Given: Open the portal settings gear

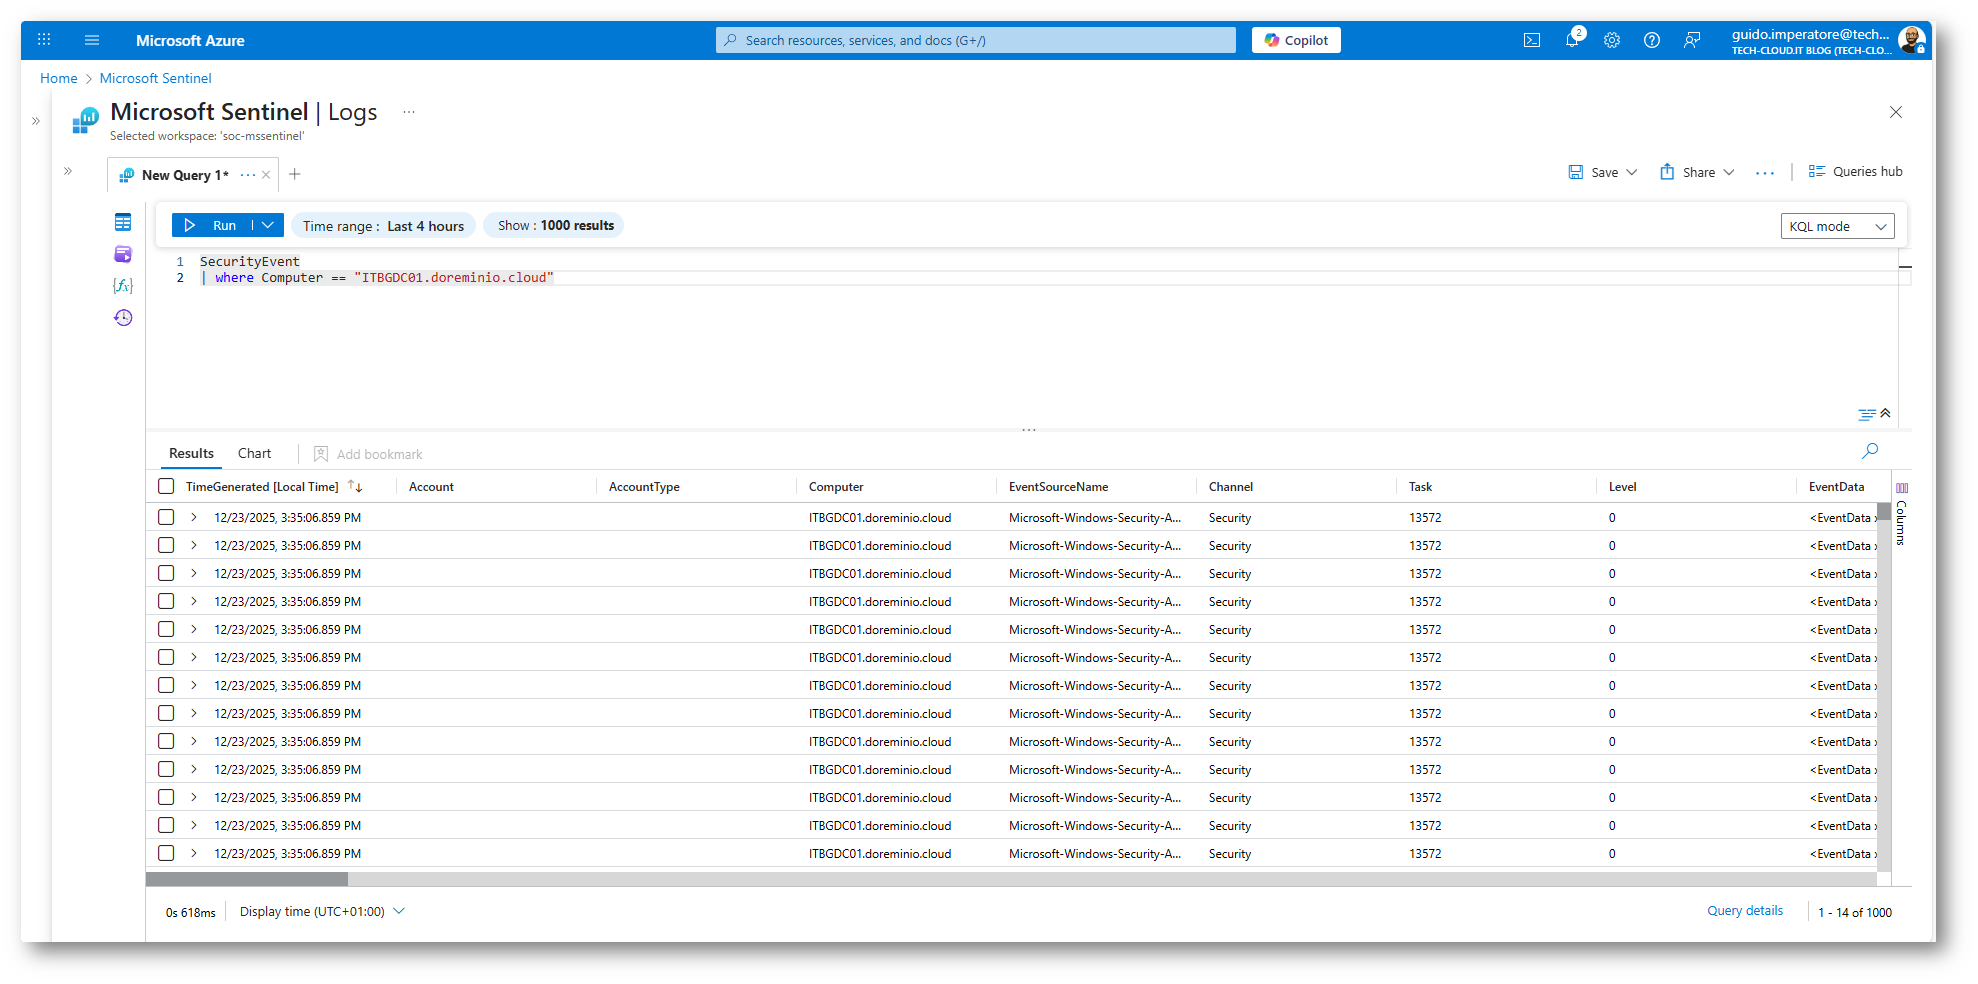Looking at the screenshot, I should pos(1611,41).
